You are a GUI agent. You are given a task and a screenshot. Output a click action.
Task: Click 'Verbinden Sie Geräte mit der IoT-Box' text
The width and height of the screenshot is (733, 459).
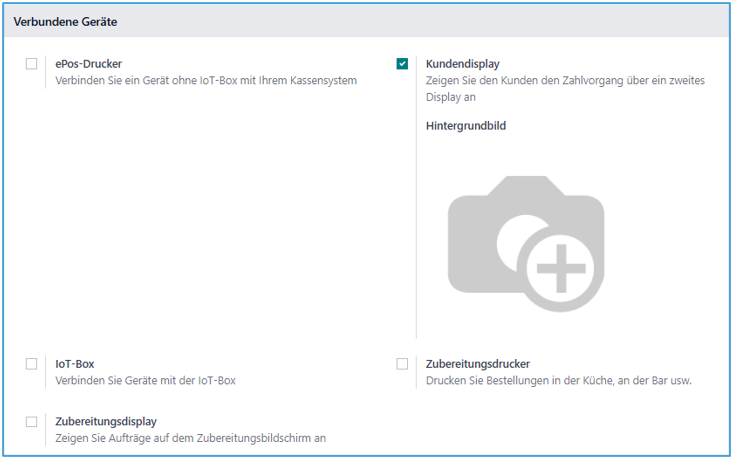(146, 381)
